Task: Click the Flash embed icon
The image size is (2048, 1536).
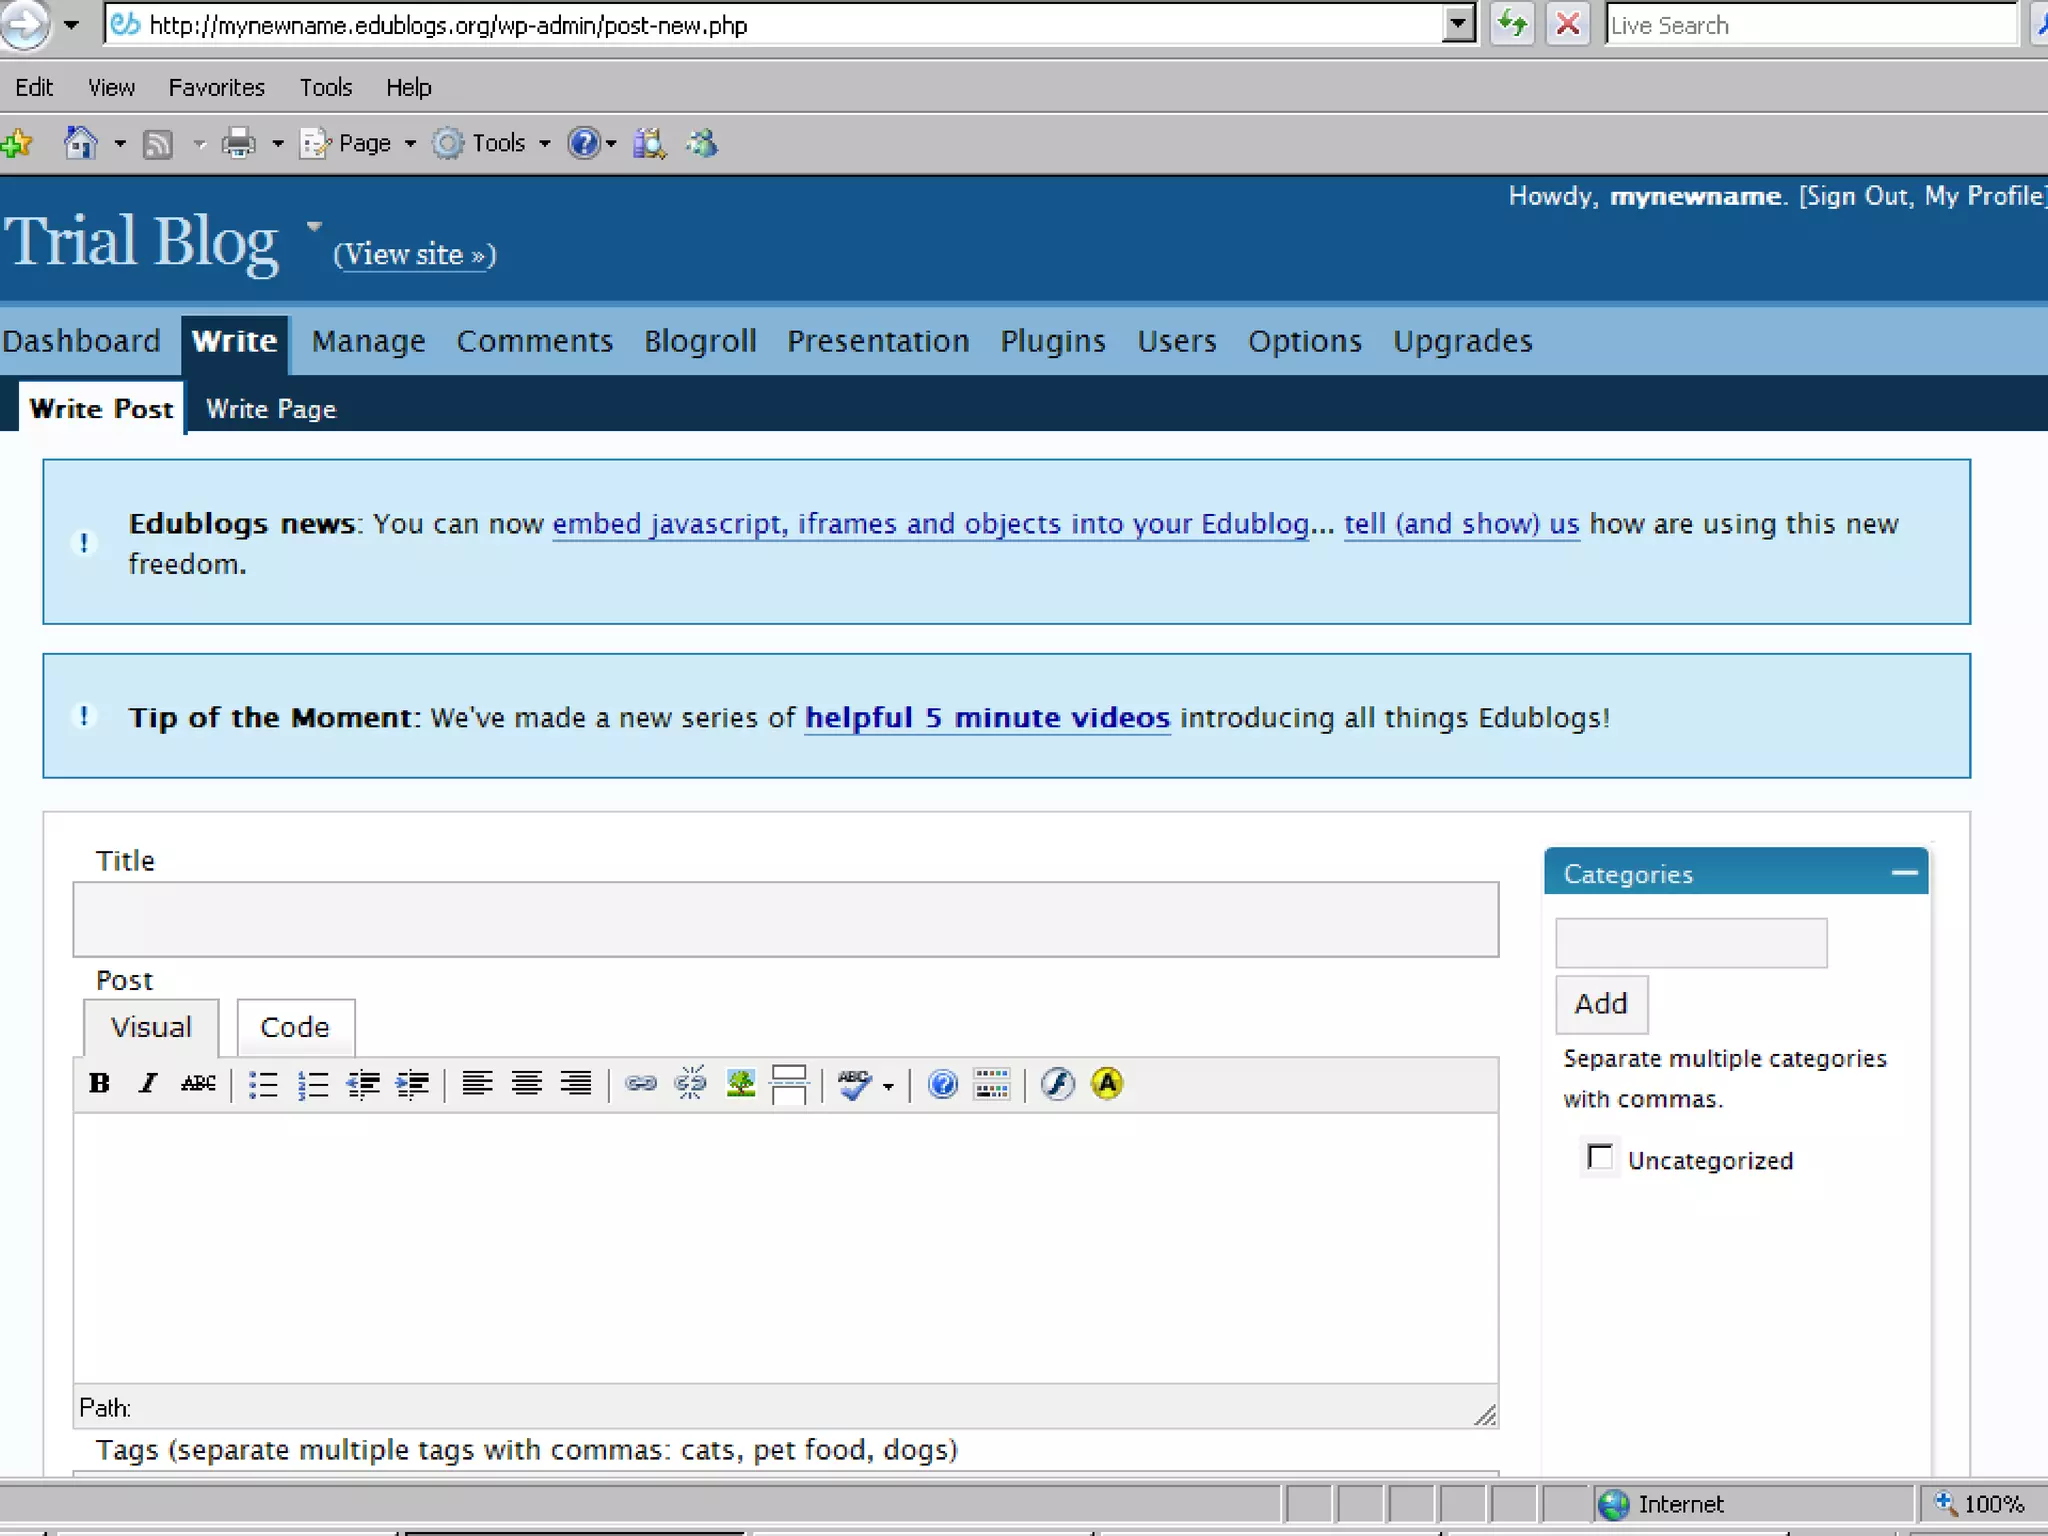Action: (x=1057, y=1083)
